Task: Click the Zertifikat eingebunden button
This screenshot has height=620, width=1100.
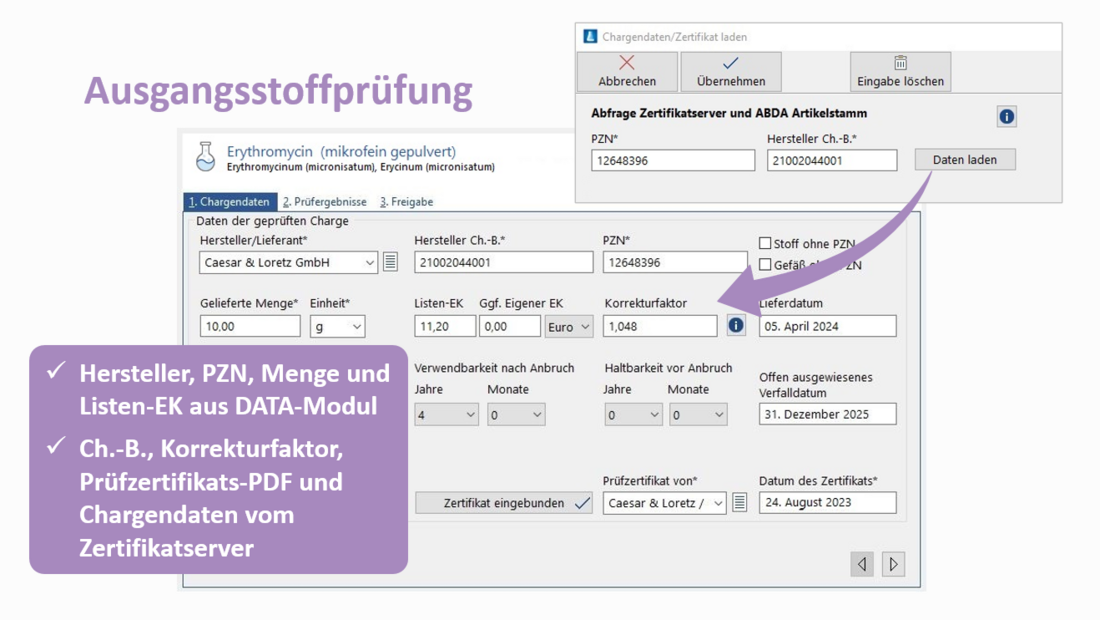Action: click(x=504, y=503)
